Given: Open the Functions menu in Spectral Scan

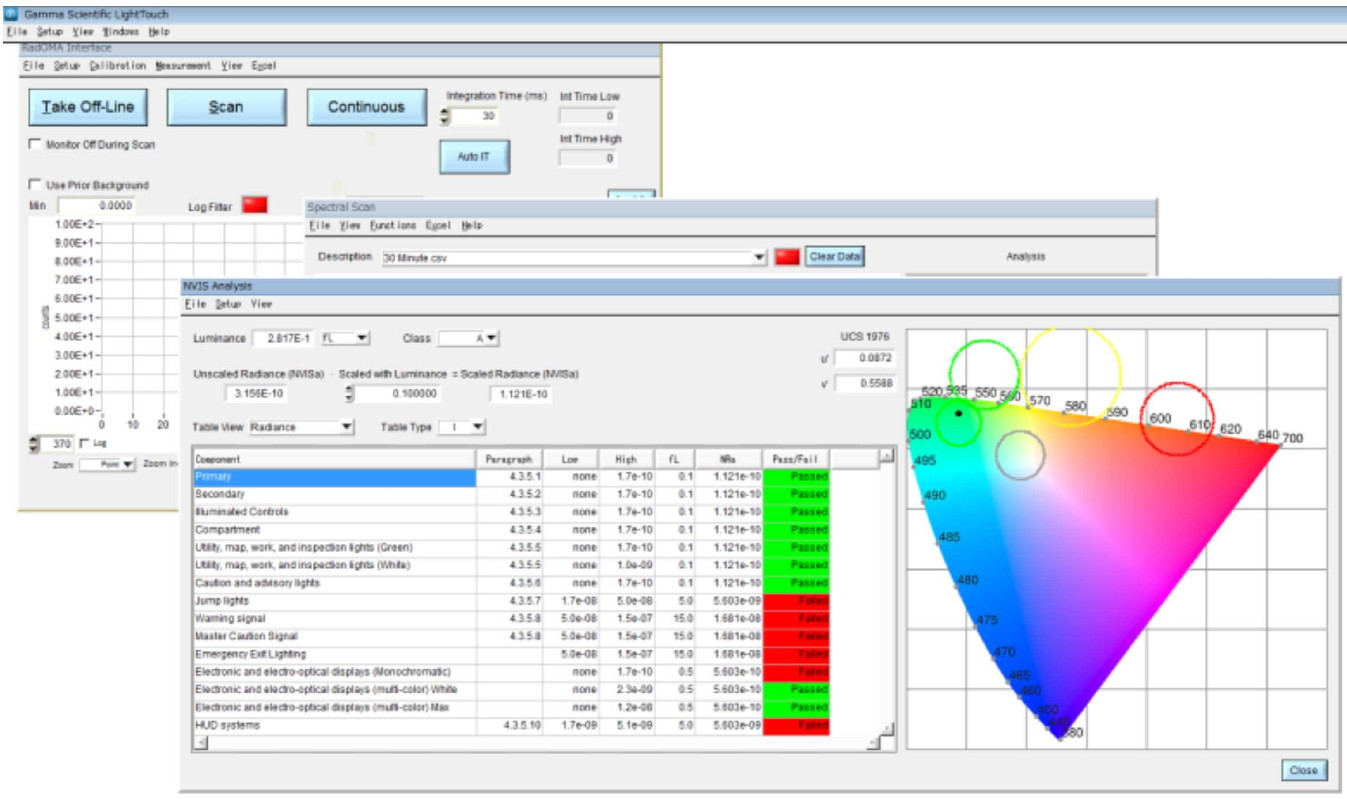Looking at the screenshot, I should pos(393,226).
